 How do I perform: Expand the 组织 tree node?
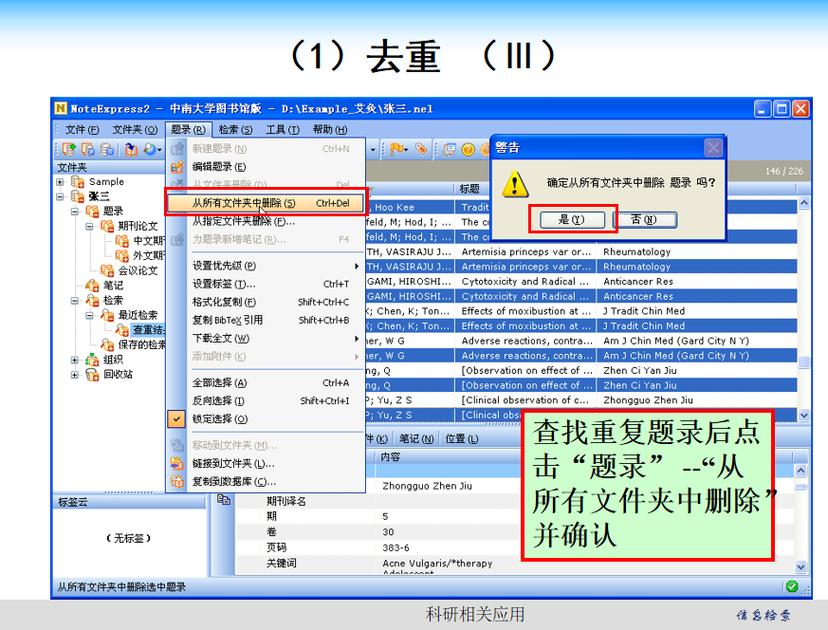[74, 360]
